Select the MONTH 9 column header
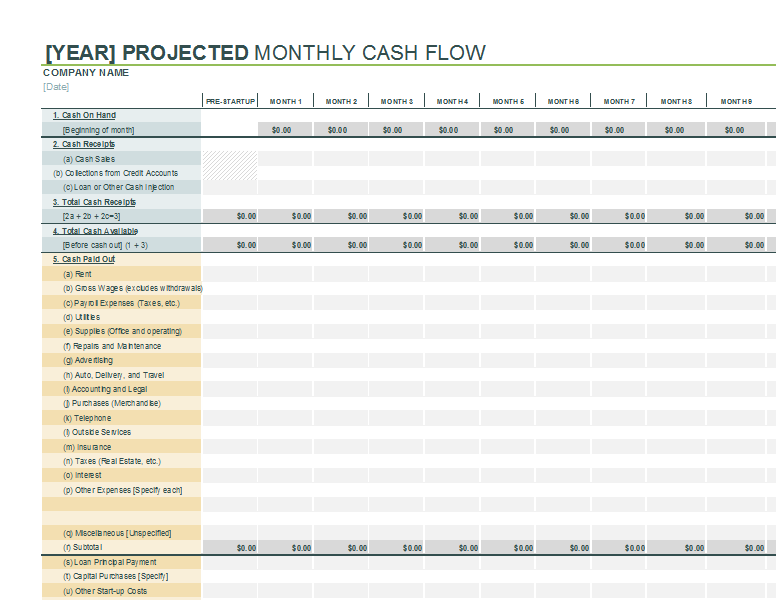The height and width of the screenshot is (600, 776). click(736, 101)
